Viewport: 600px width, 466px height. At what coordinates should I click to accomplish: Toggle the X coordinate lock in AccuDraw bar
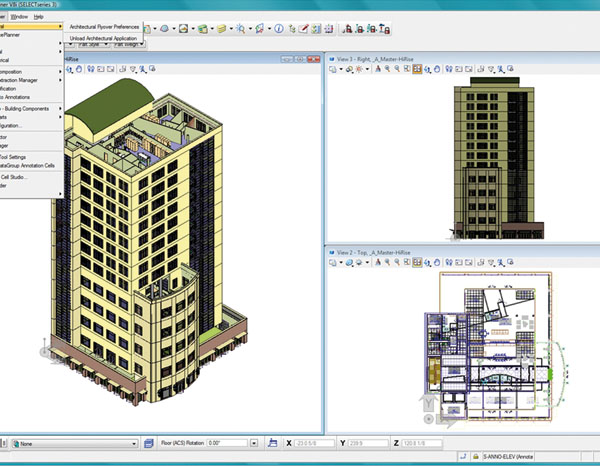[288, 442]
